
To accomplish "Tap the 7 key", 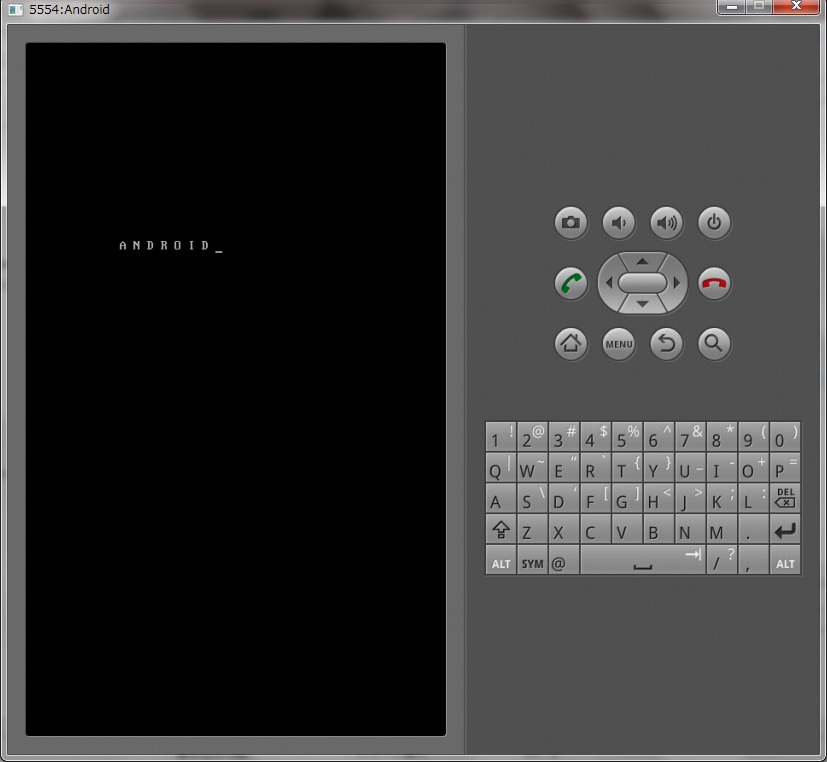I will point(690,436).
